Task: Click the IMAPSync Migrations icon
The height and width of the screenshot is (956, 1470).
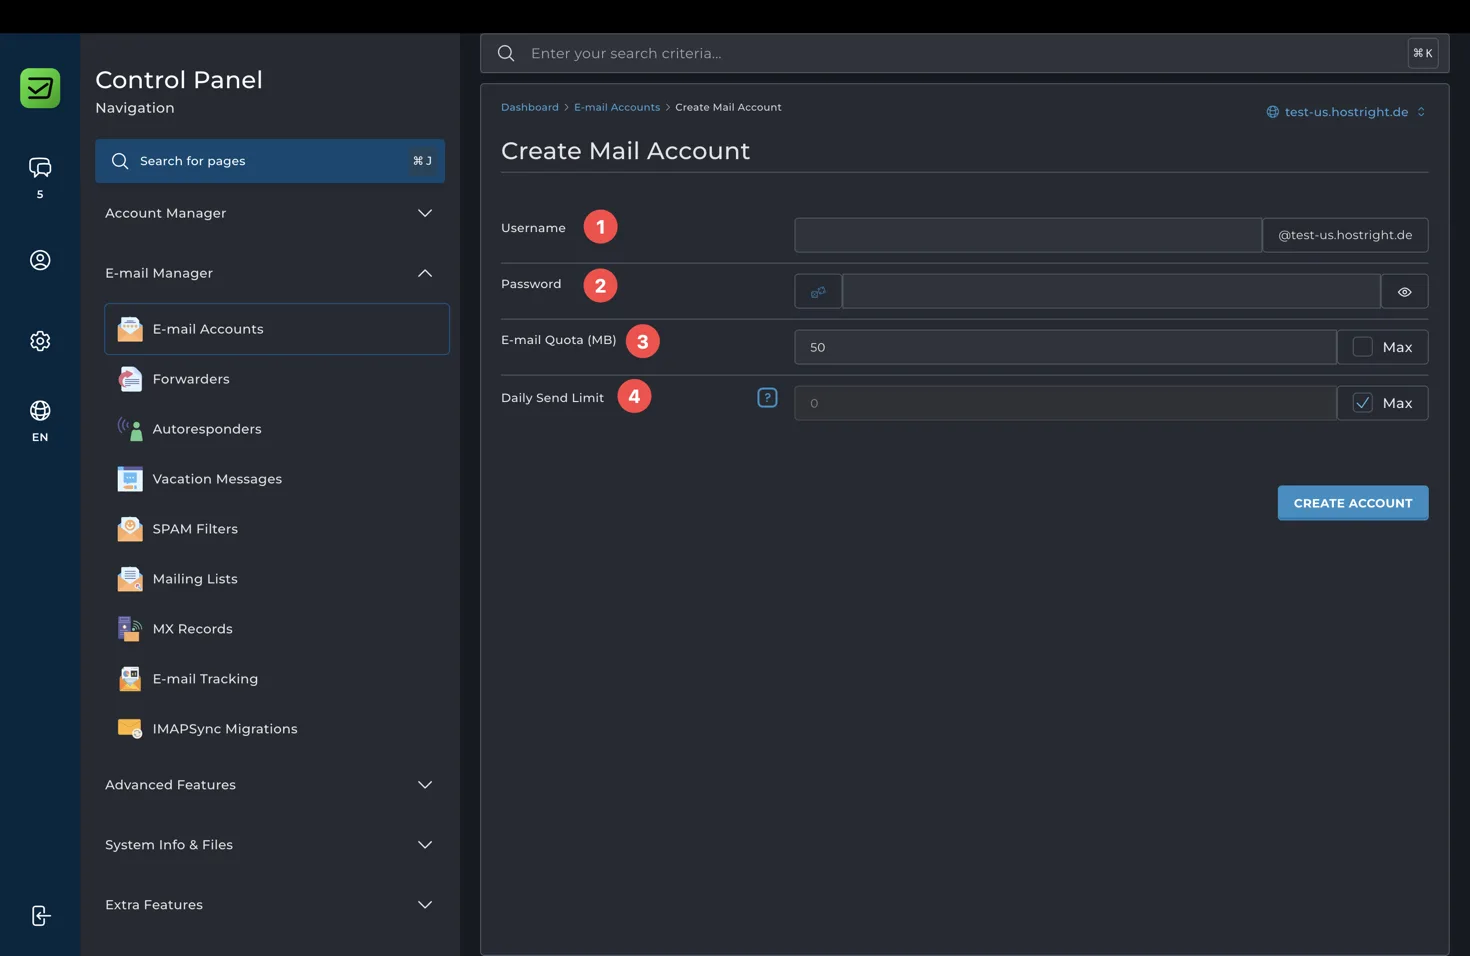Action: click(130, 729)
